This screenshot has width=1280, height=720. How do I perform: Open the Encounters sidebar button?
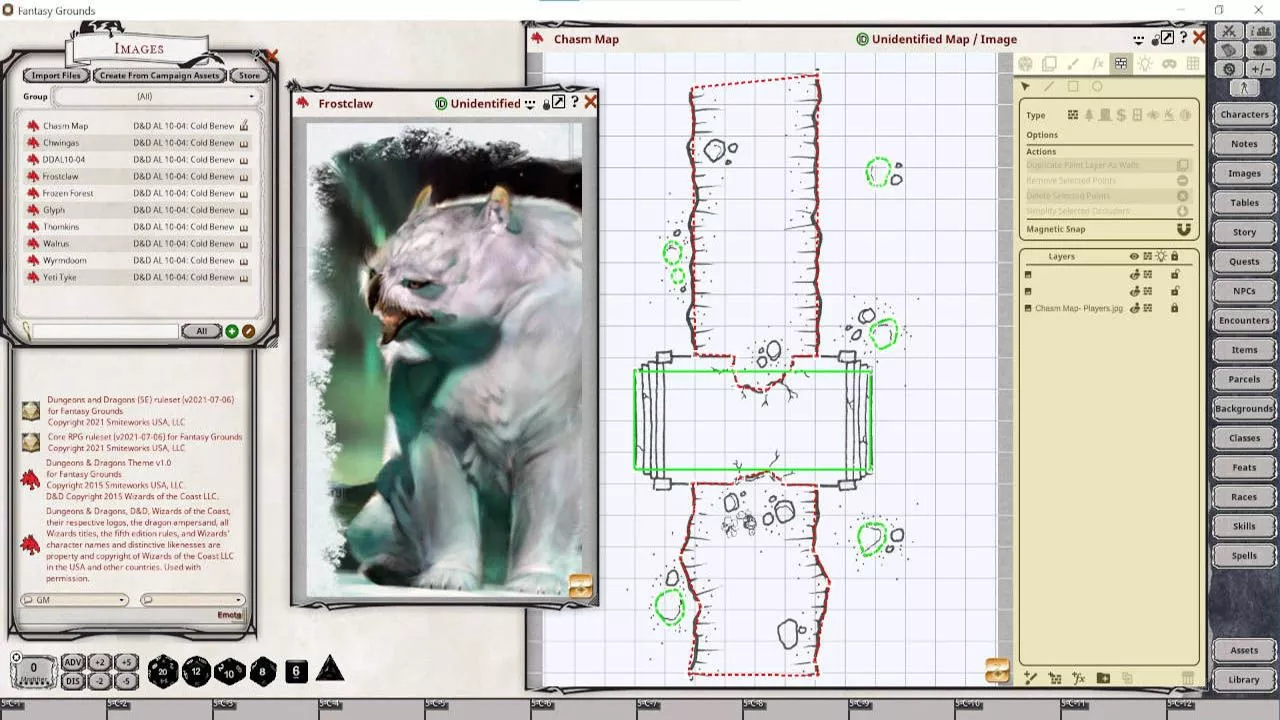(x=1244, y=321)
